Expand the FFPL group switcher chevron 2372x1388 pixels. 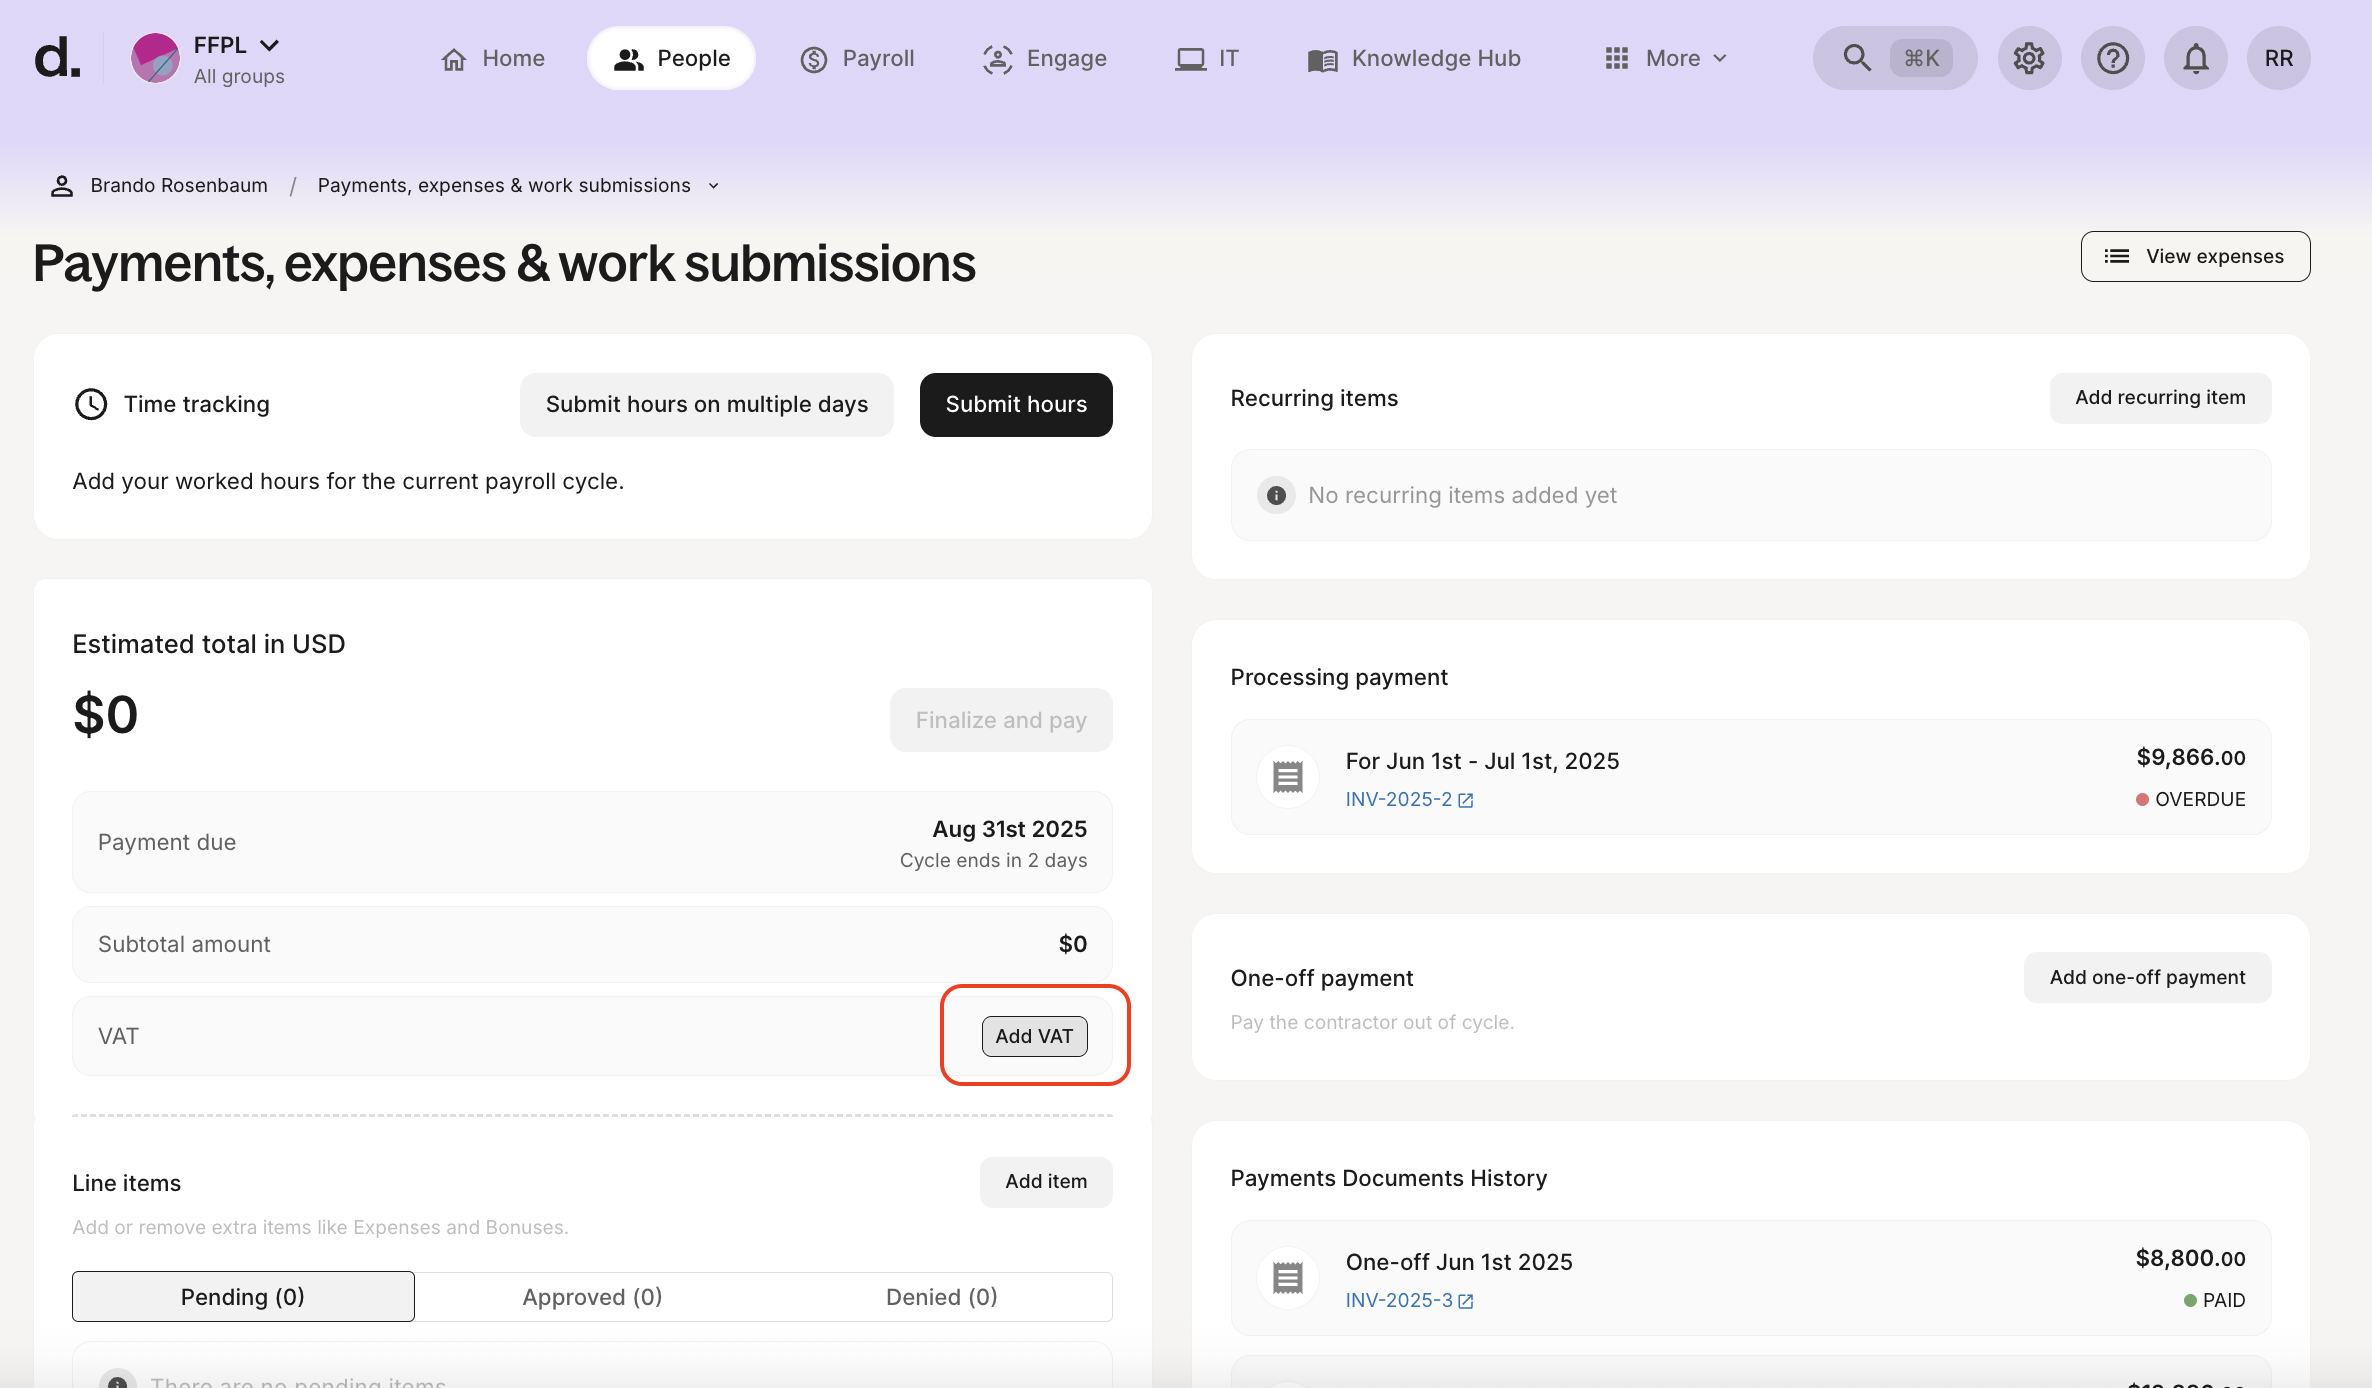pos(269,45)
